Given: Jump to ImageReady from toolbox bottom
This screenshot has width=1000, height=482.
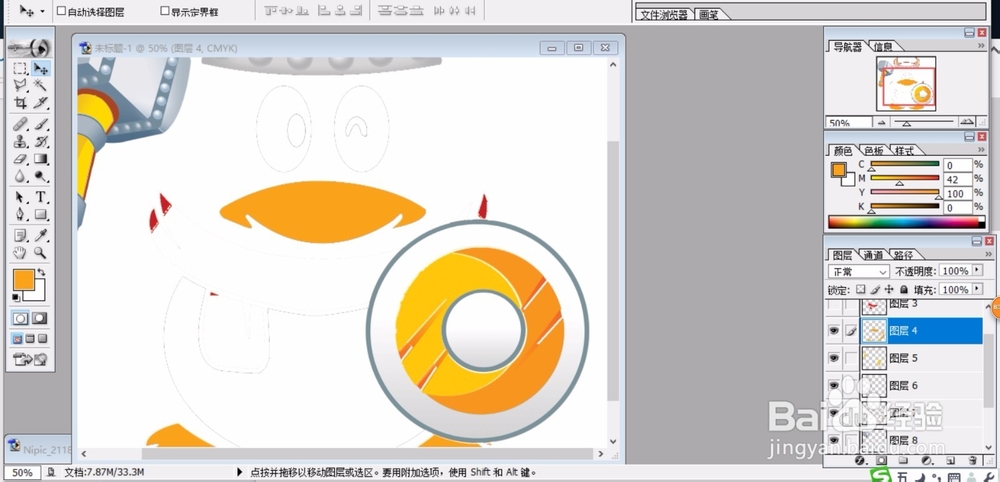Looking at the screenshot, I should pos(30,360).
